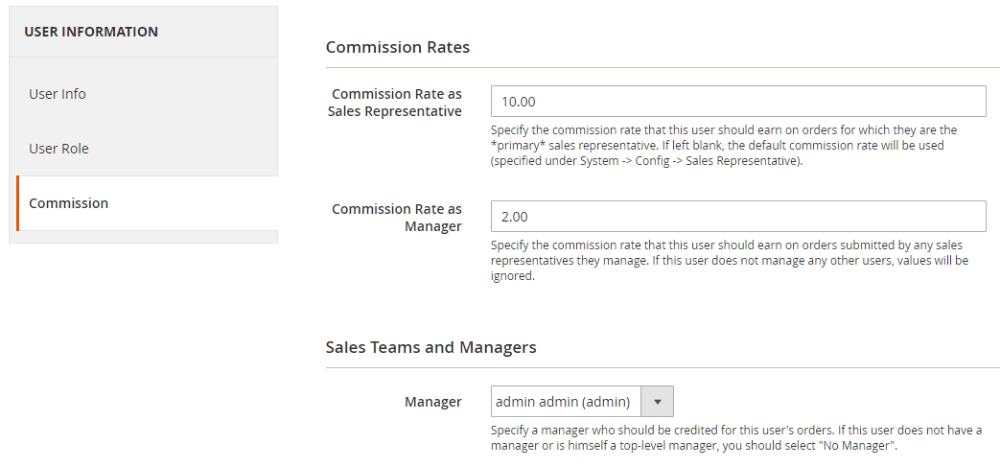Screen dimensions: 1000x467
Task: Click the 'Commission Rate as Manager' label
Action: point(397,217)
